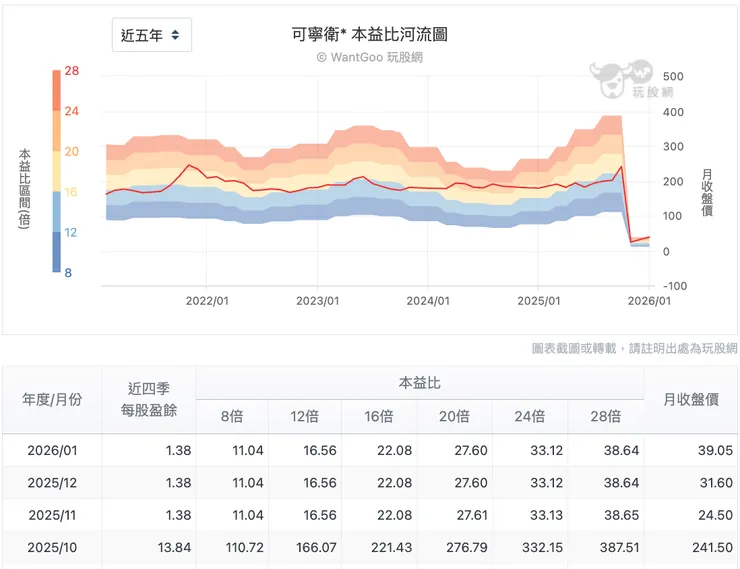Click the 13.84 EPS cell
This screenshot has width=740, height=569.
pos(174,547)
